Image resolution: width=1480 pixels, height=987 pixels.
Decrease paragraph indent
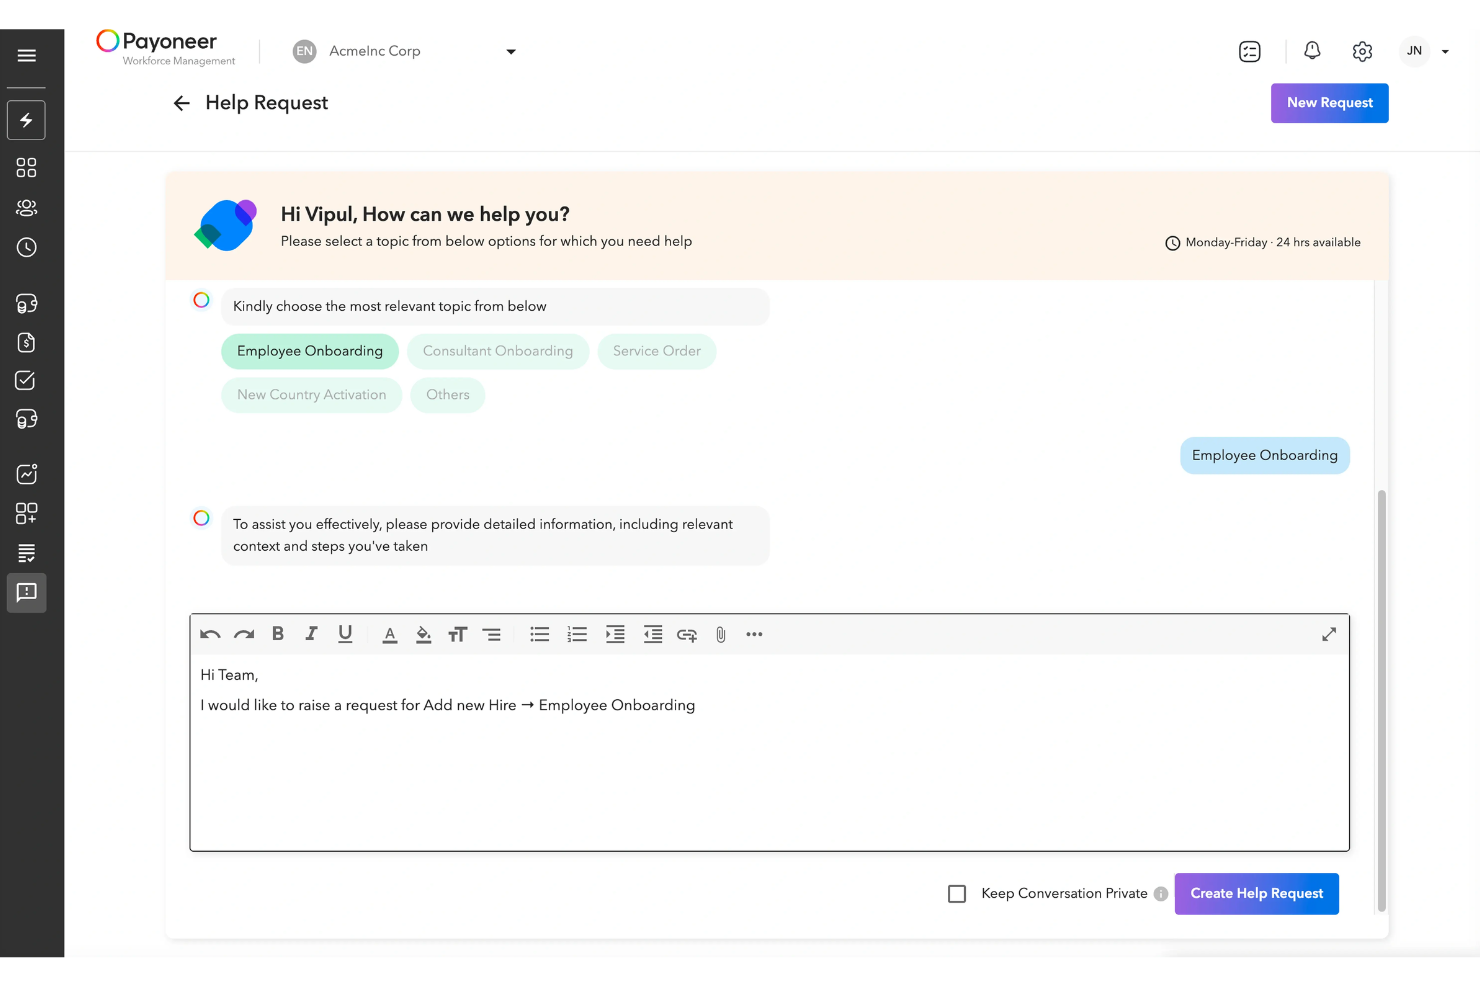click(653, 635)
